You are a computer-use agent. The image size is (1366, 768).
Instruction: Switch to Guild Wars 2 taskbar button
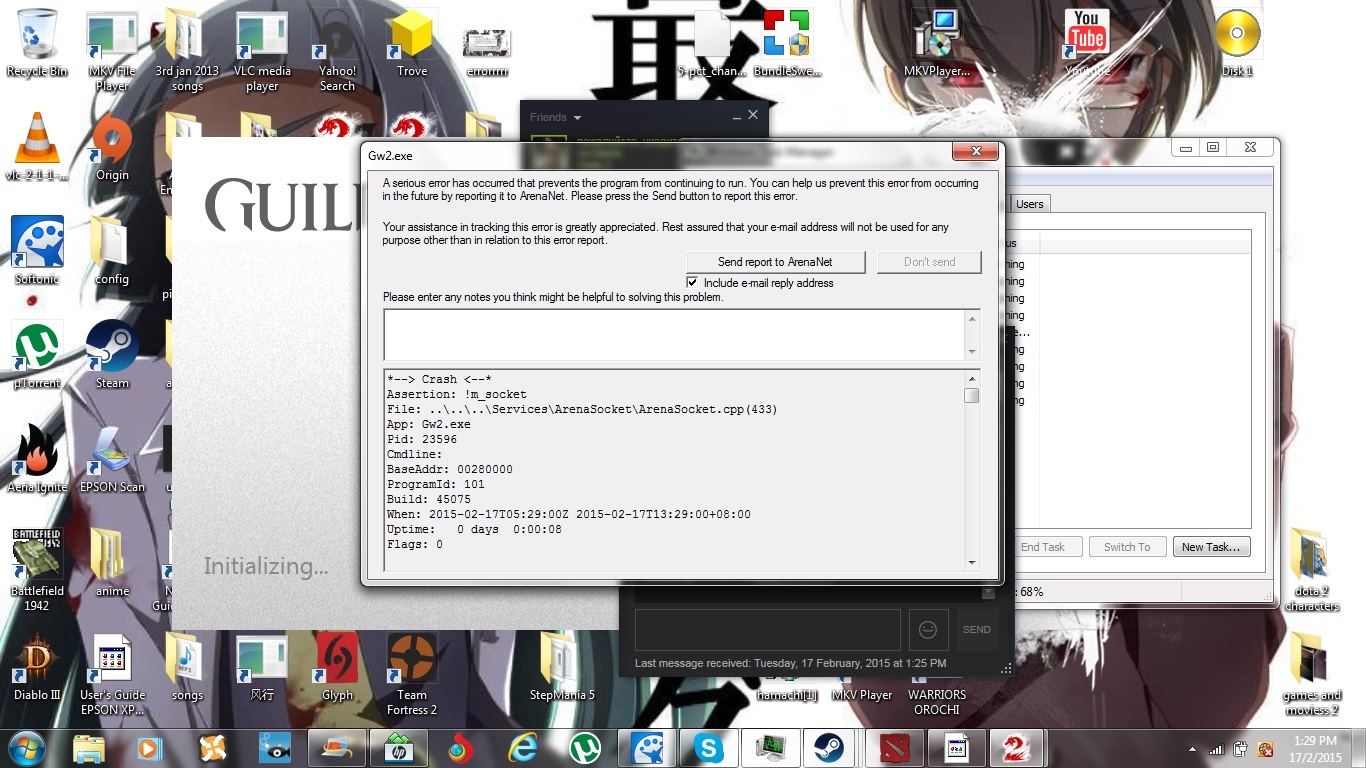point(1016,747)
